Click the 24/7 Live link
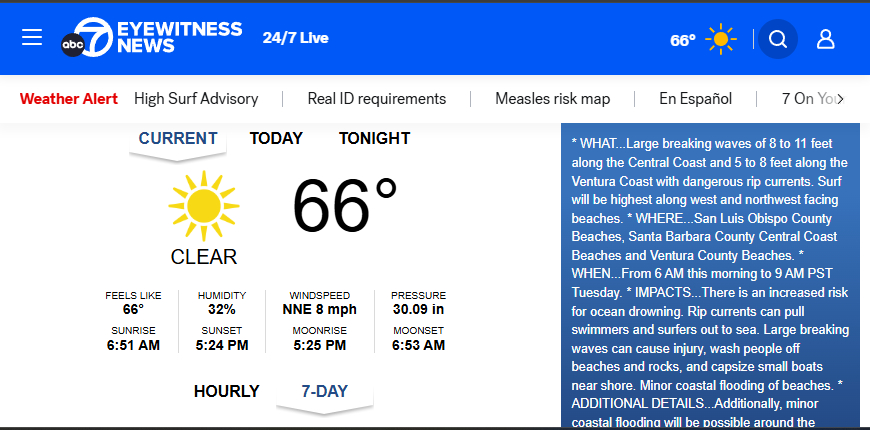The height and width of the screenshot is (430, 870). click(x=295, y=38)
